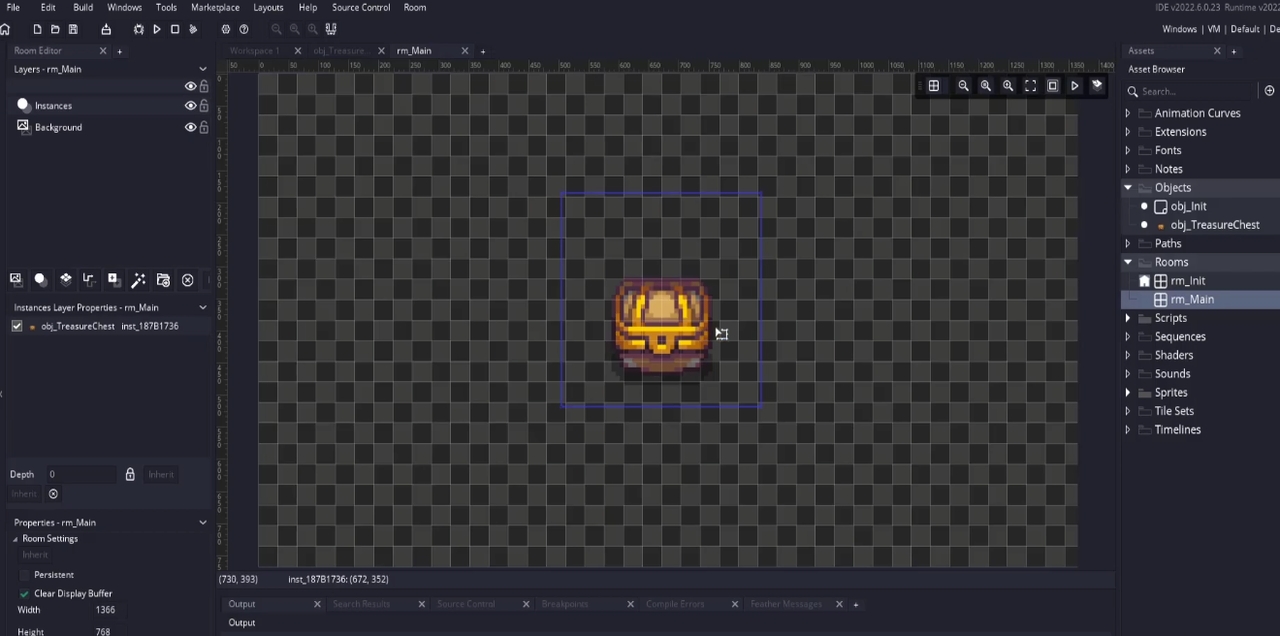Collapse the Objects folder
This screenshot has width=1280, height=636.
pos(1128,187)
